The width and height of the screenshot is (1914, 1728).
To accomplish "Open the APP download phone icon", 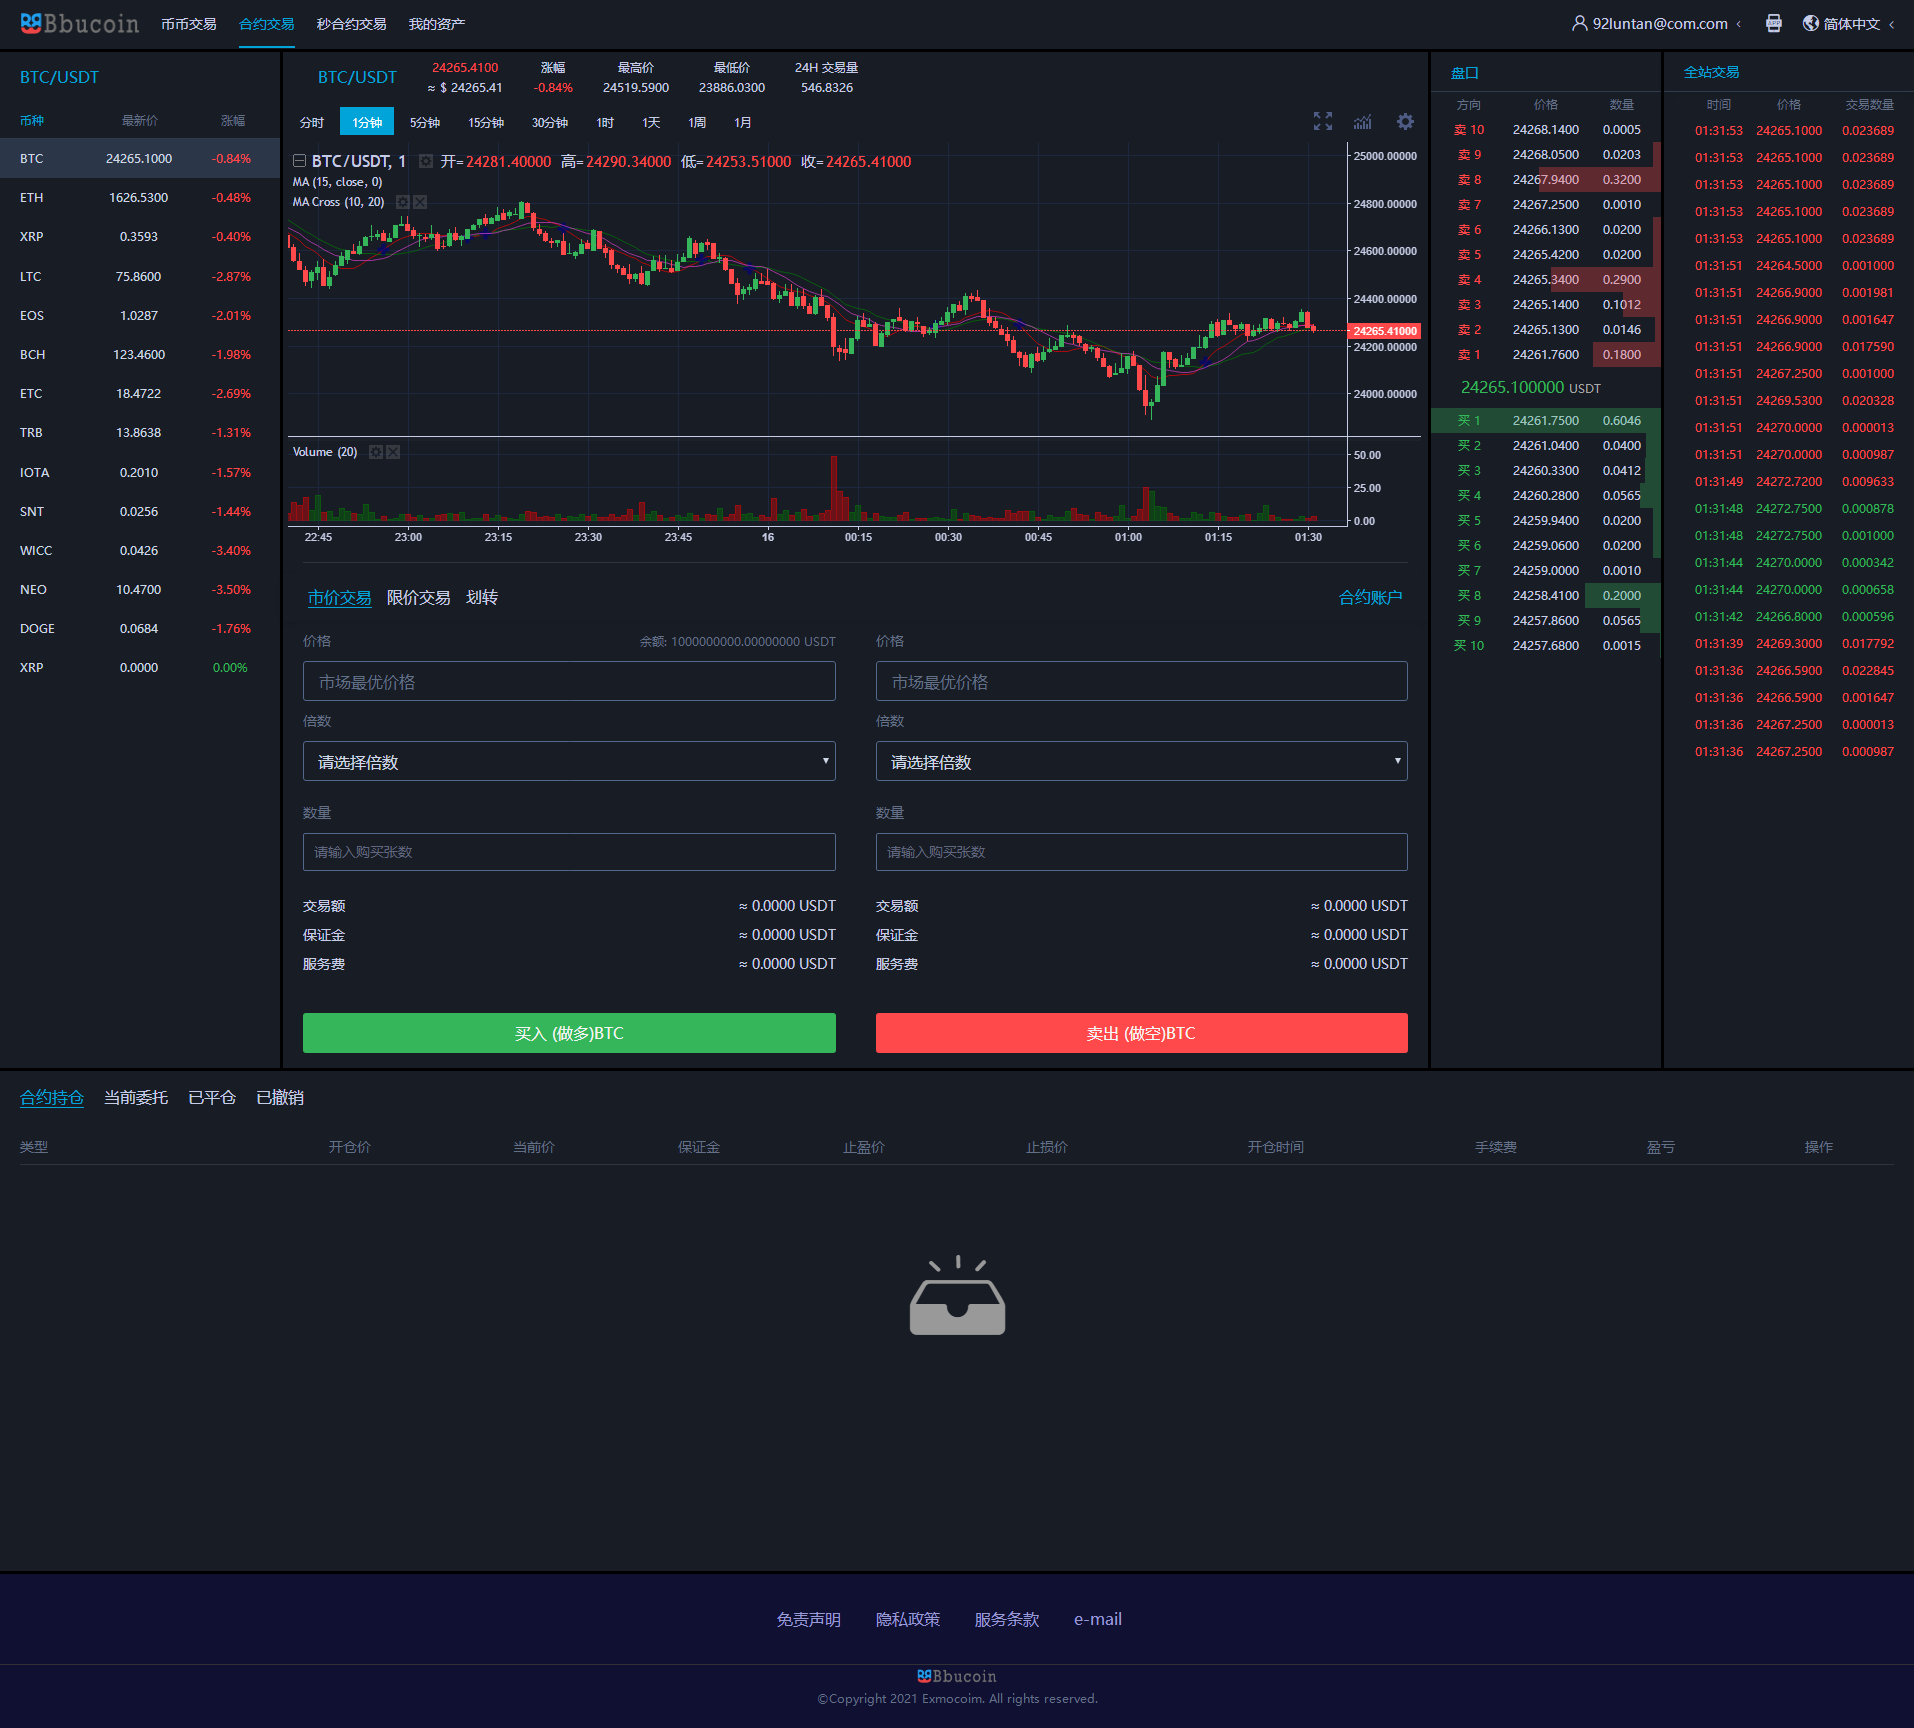I will pos(1774,23).
